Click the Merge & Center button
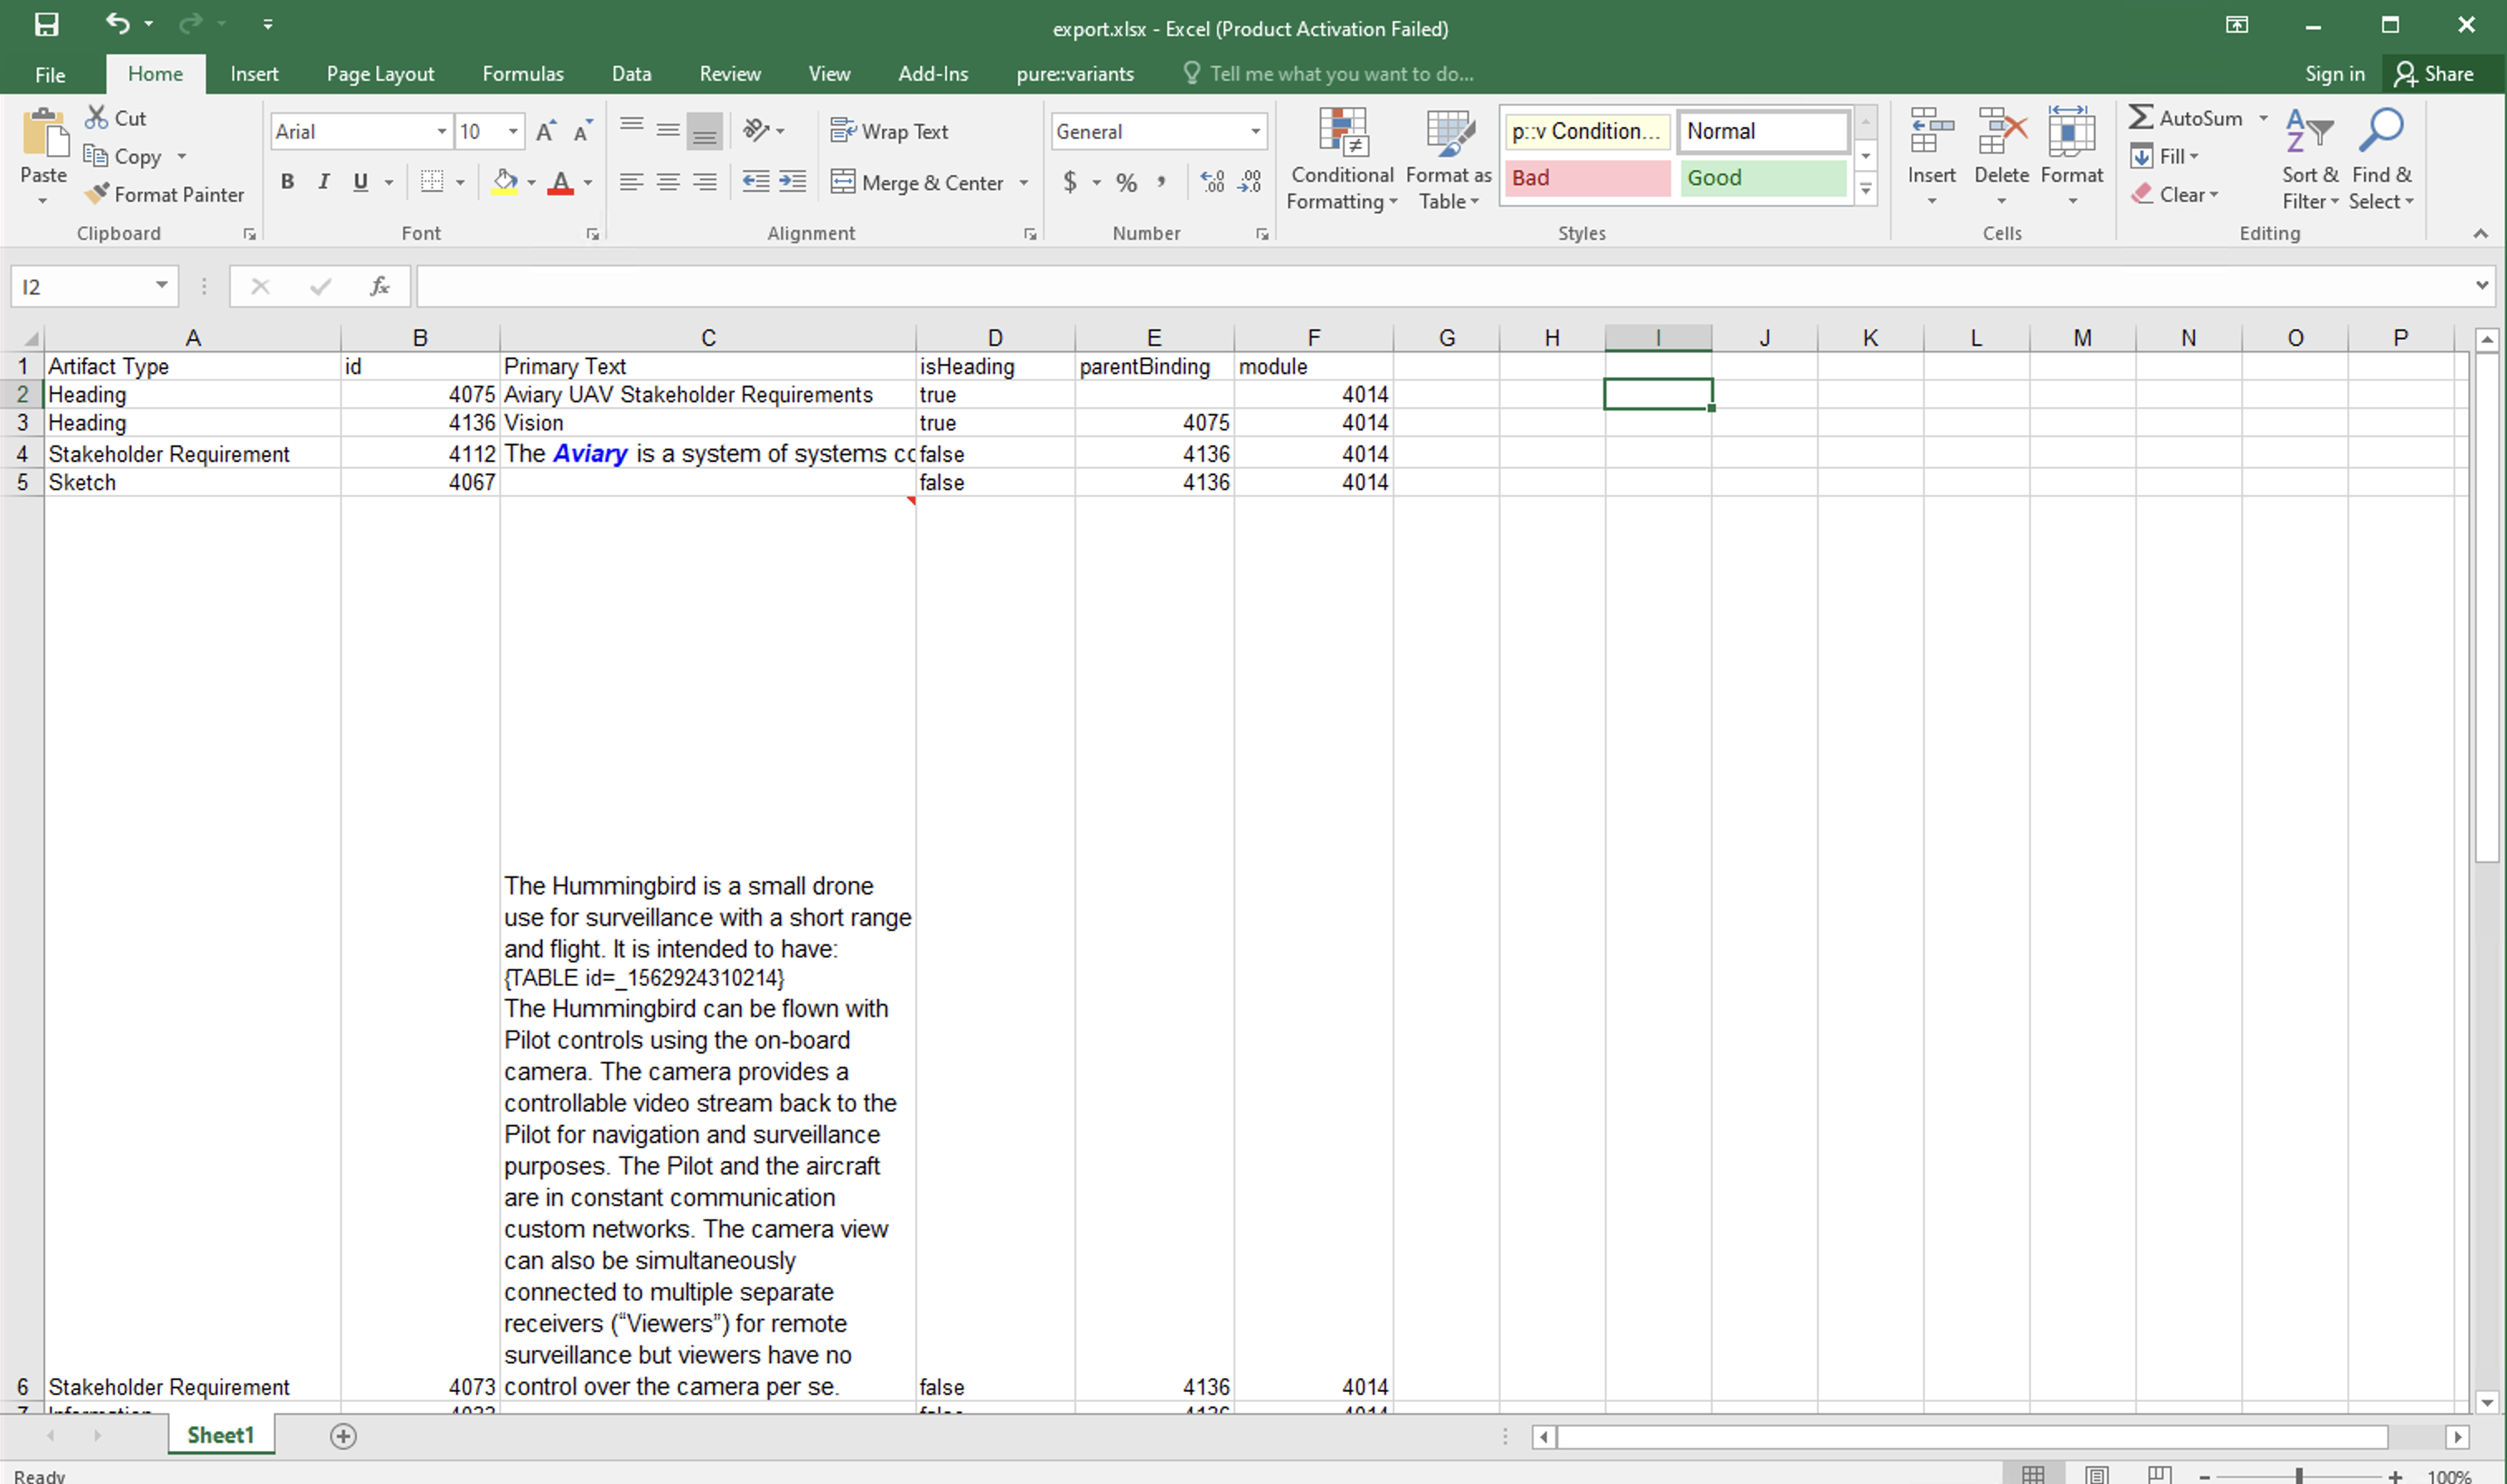This screenshot has height=1484, width=2507. tap(918, 182)
